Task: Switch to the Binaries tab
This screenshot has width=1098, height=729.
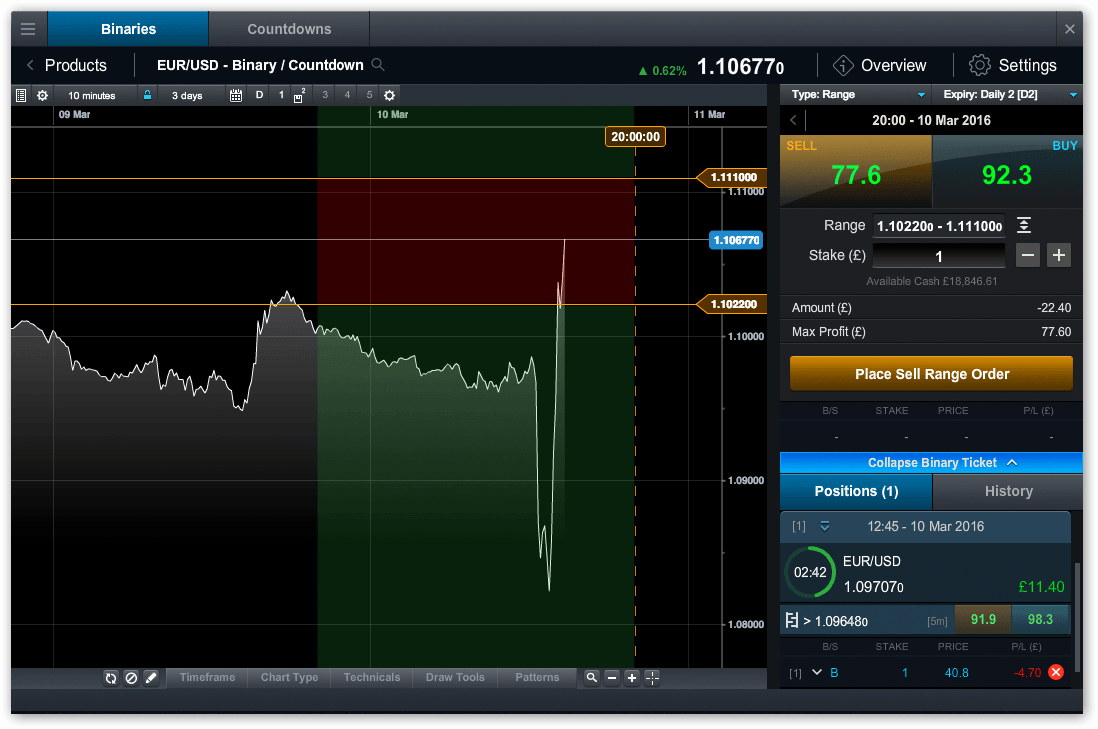Action: click(x=128, y=29)
